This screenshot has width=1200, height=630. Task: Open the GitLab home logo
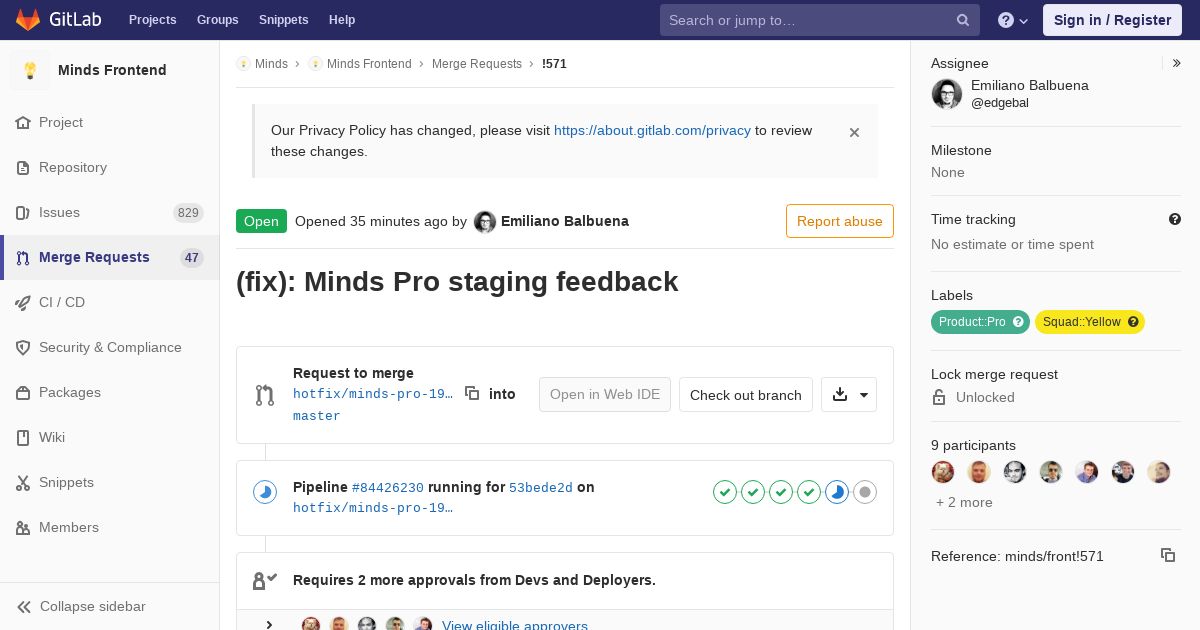point(58,20)
